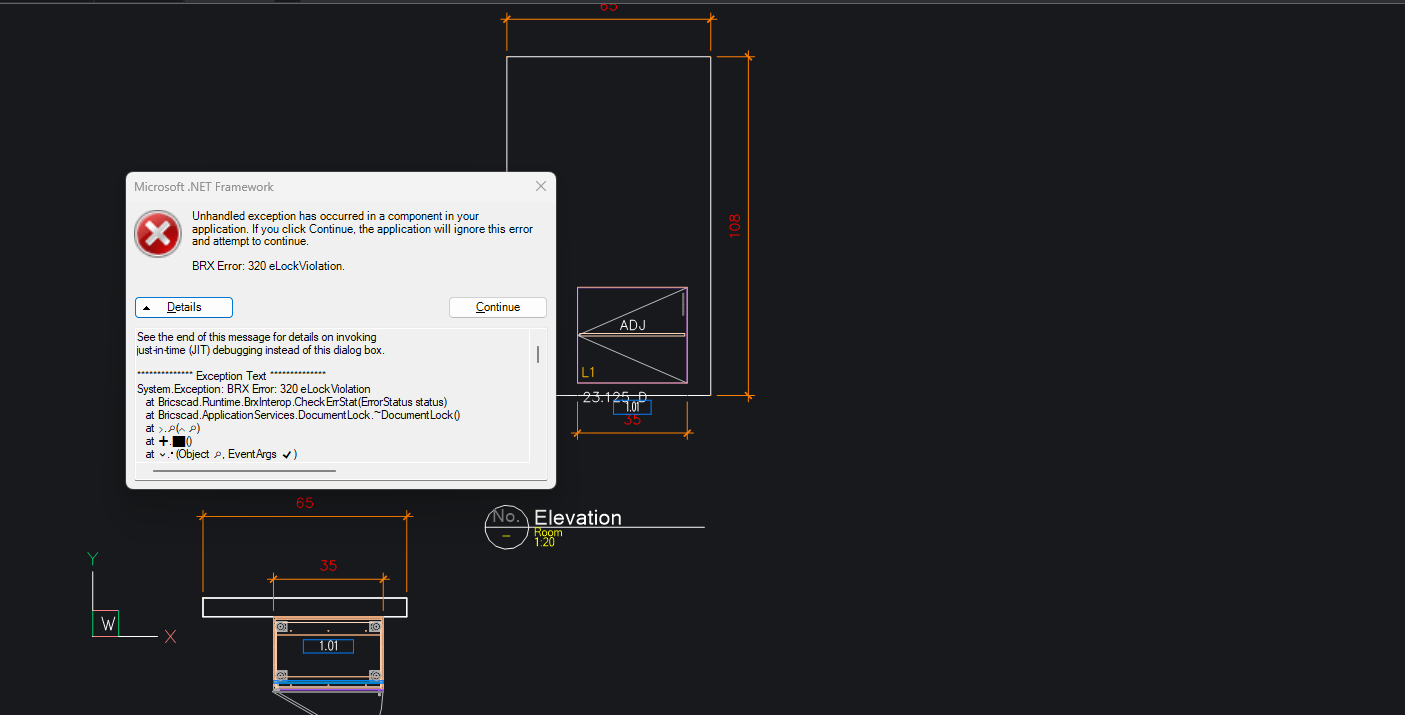The height and width of the screenshot is (715, 1405).
Task: Collapse the Details section of error dialog
Action: tap(184, 307)
